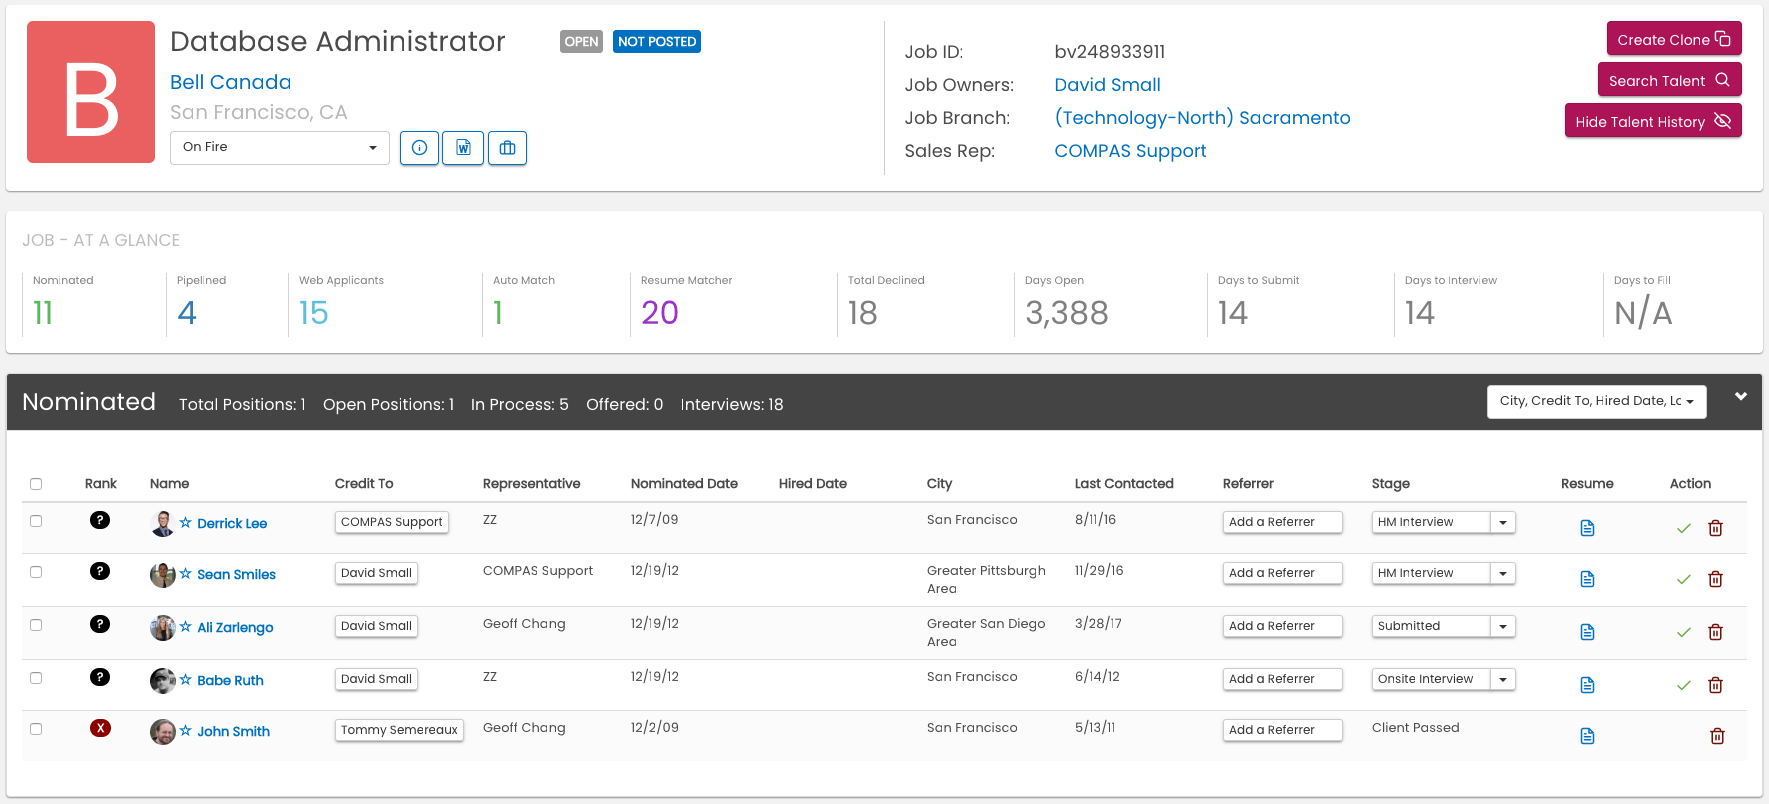Open sales rep COMPAS Support link

[1130, 151]
